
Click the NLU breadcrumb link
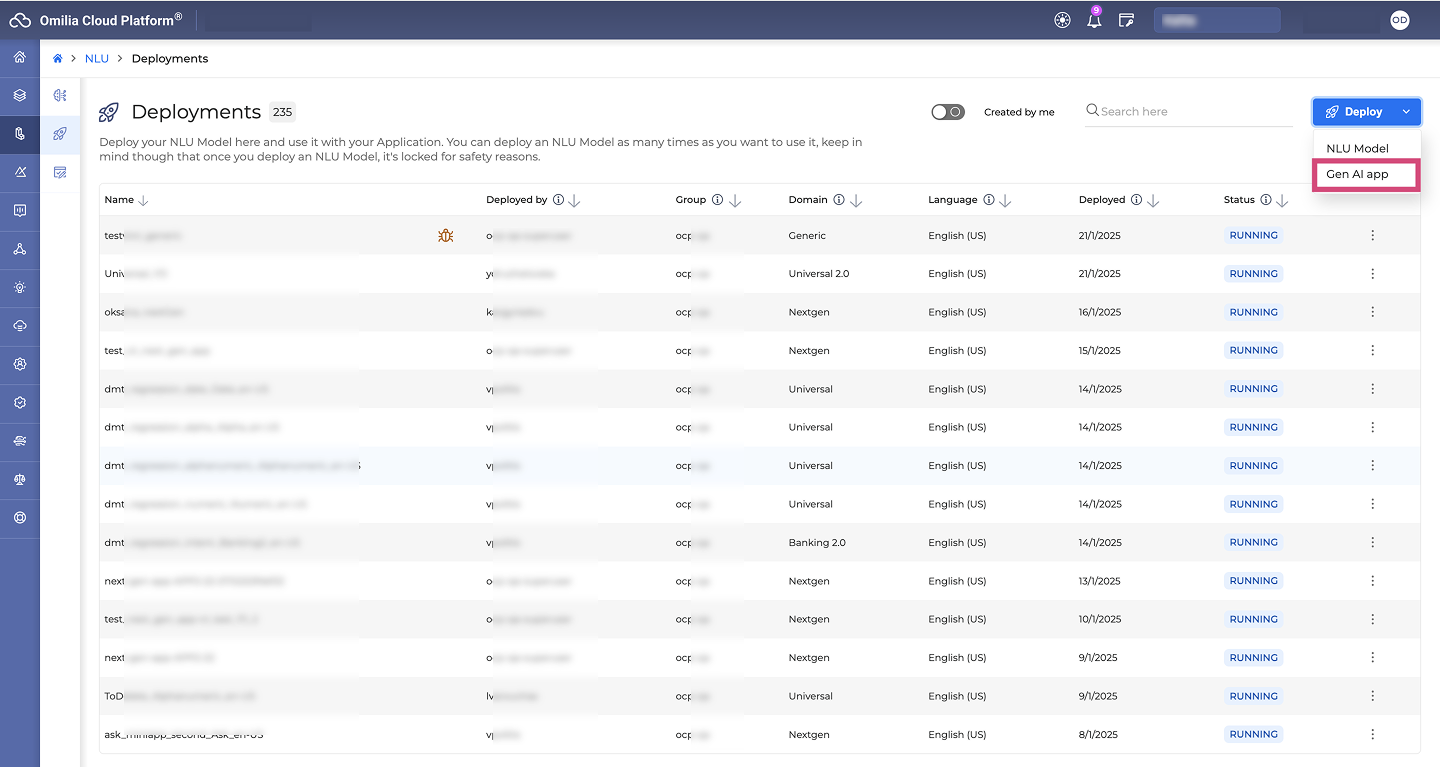97,59
